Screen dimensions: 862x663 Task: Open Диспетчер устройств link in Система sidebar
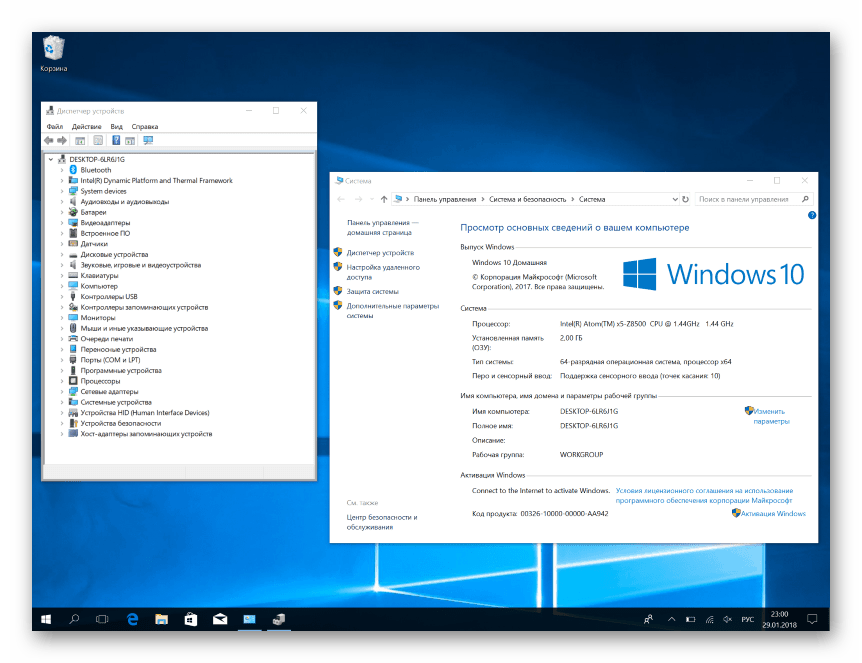tap(380, 253)
